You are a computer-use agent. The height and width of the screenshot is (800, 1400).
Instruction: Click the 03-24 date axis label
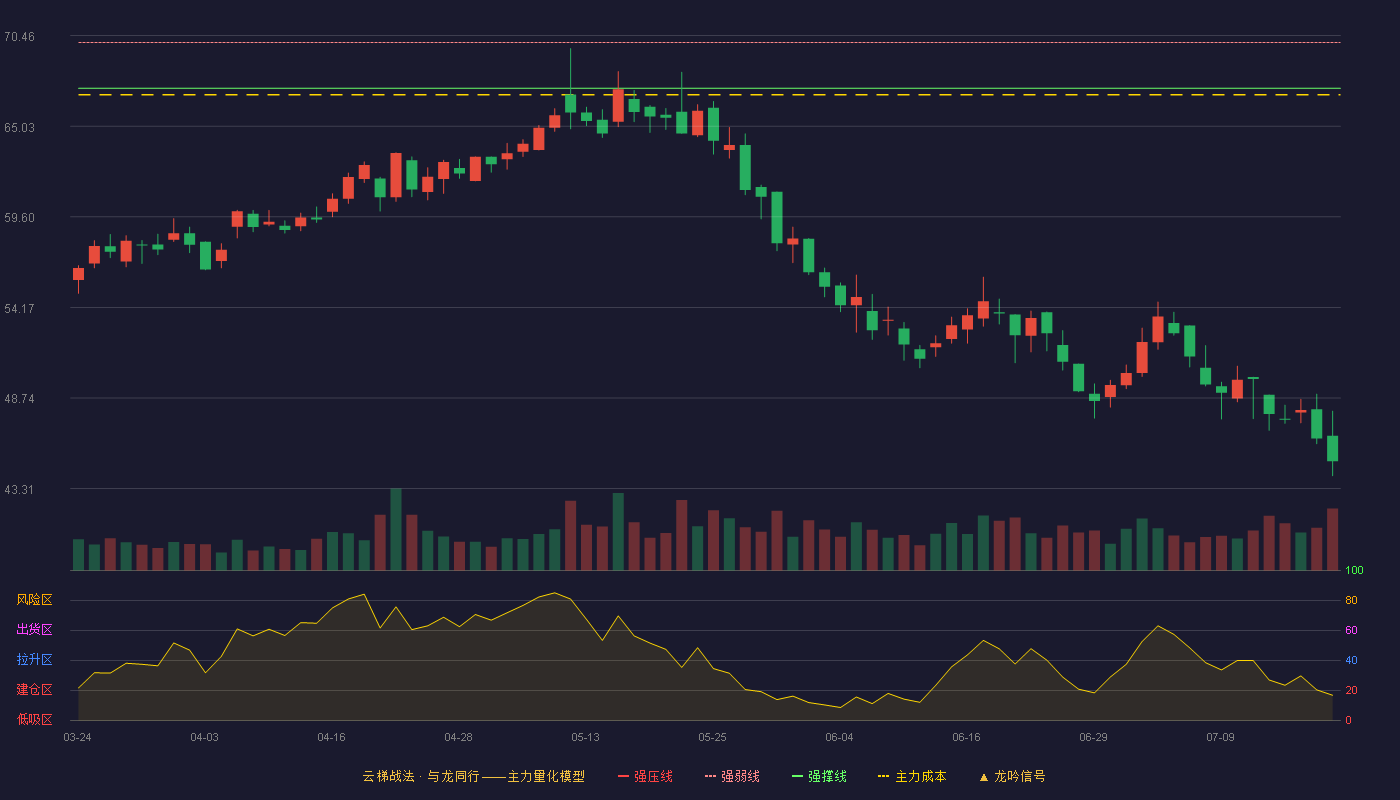coord(77,737)
